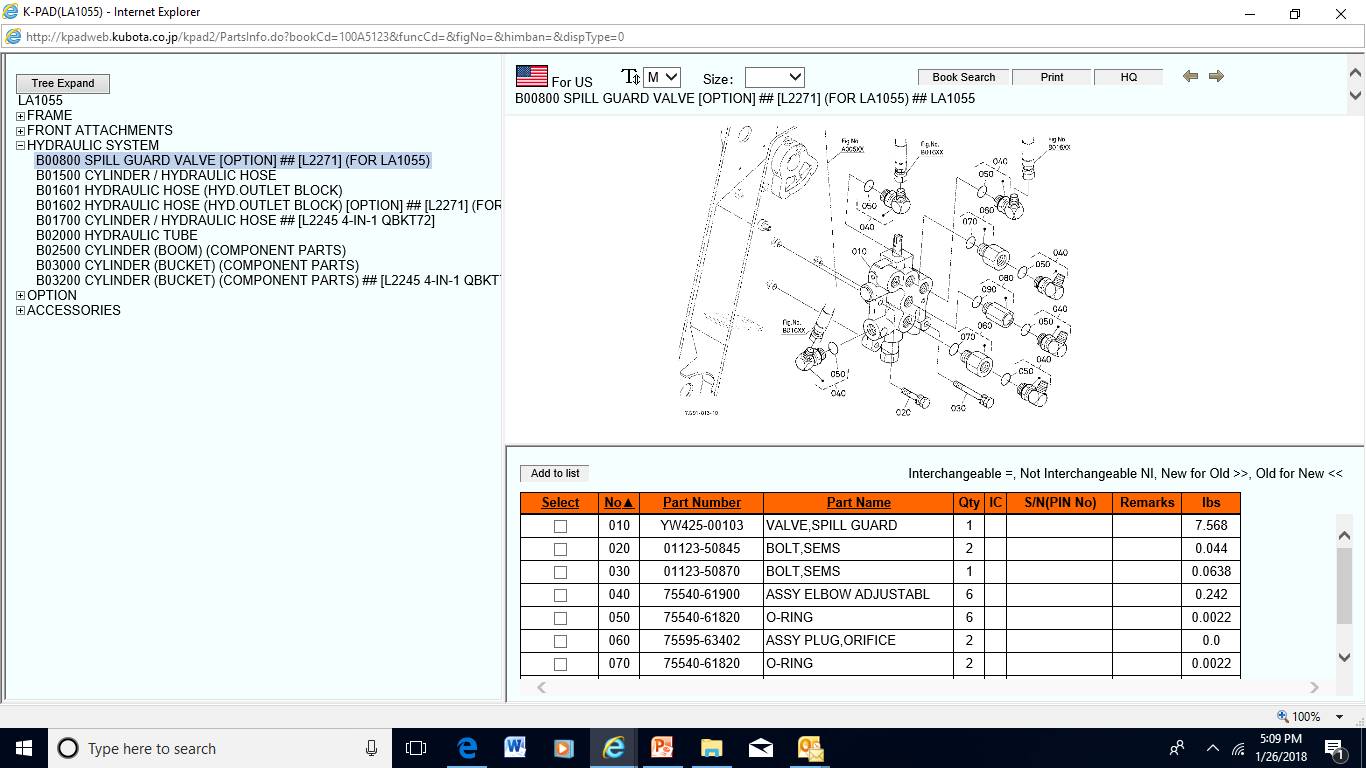This screenshot has height=768, width=1366.
Task: Tick checkbox for 060 ASSY PLUG,ORIFICE
Action: [x=560, y=641]
